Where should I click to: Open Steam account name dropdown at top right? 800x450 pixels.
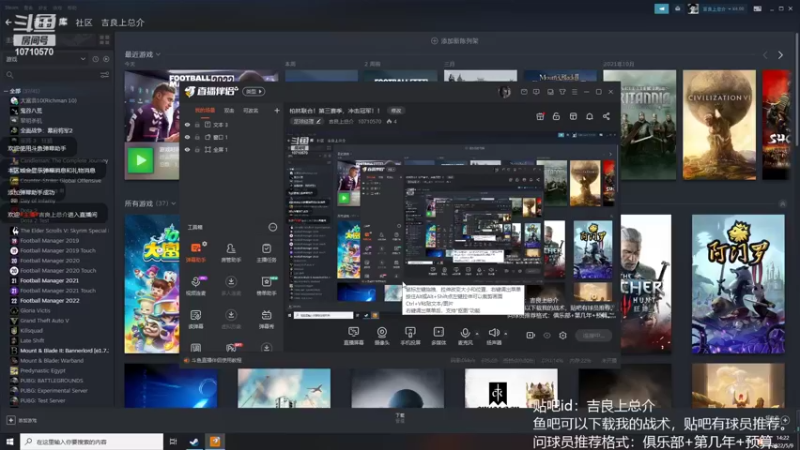723,9
